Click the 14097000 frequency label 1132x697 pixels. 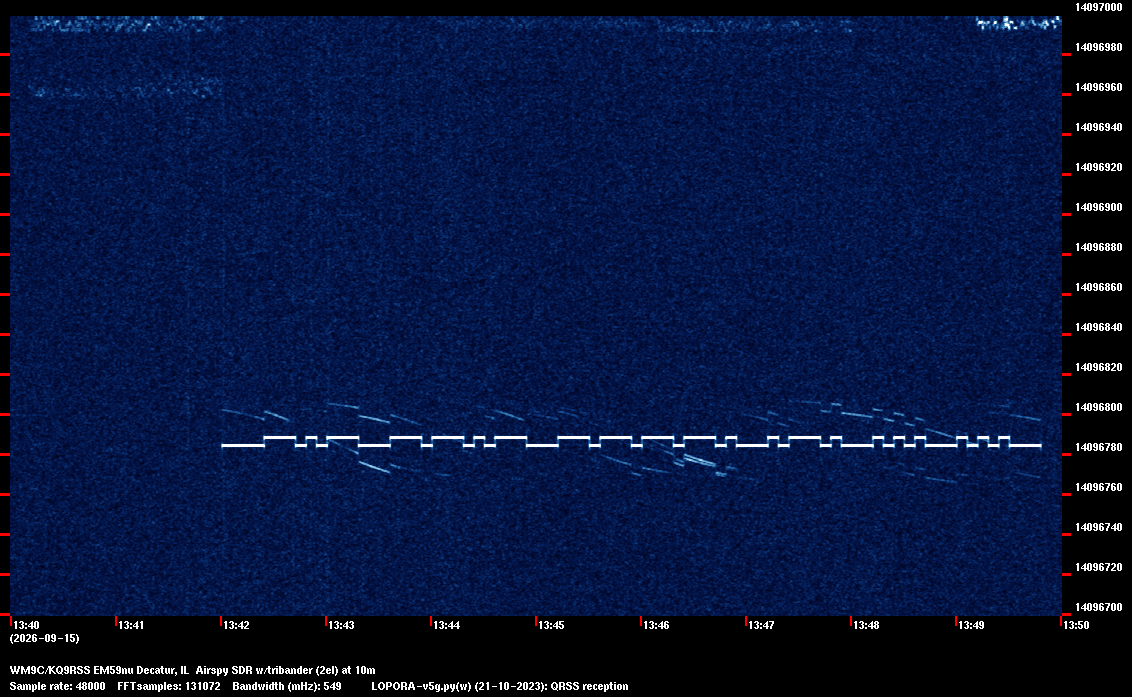(x=1099, y=7)
